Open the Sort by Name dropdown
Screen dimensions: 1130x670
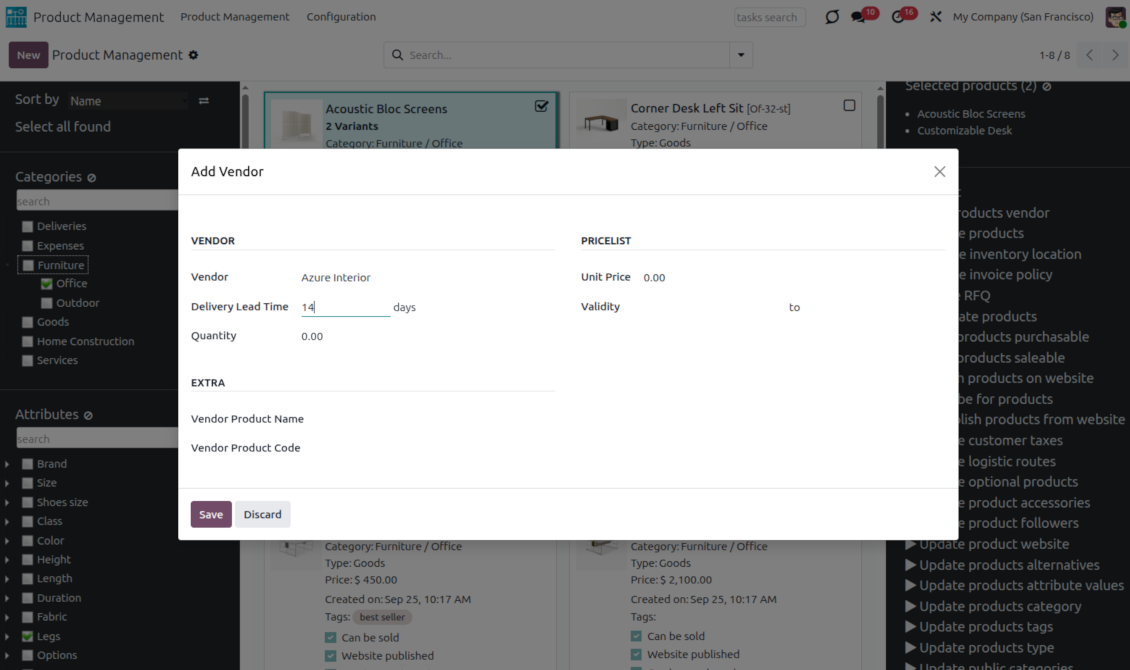tap(127, 101)
